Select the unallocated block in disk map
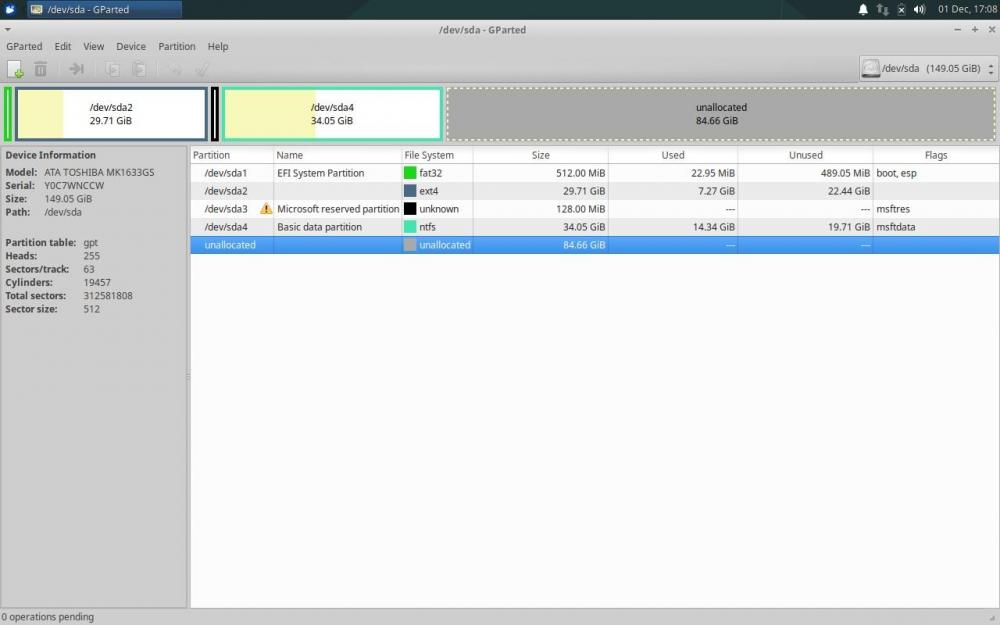This screenshot has width=1000, height=625. pos(721,114)
